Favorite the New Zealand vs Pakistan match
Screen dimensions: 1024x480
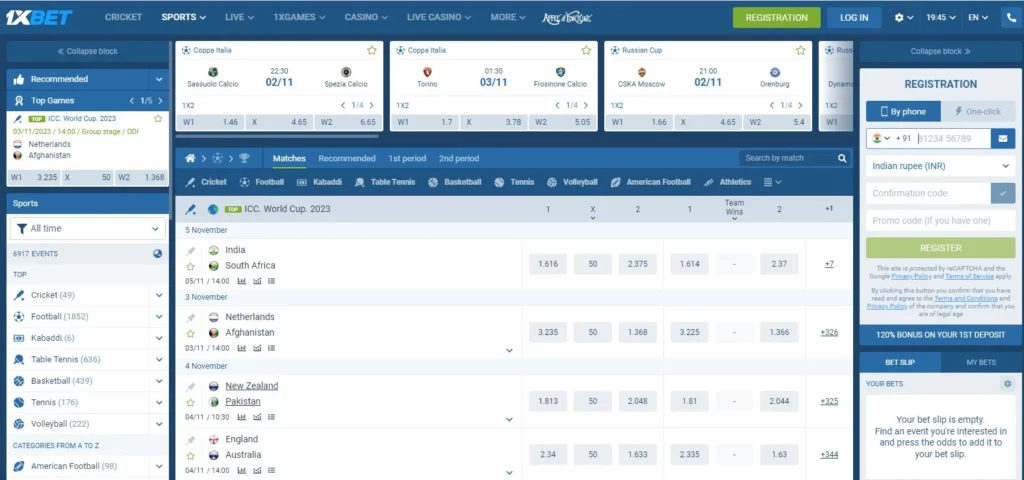[x=190, y=402]
